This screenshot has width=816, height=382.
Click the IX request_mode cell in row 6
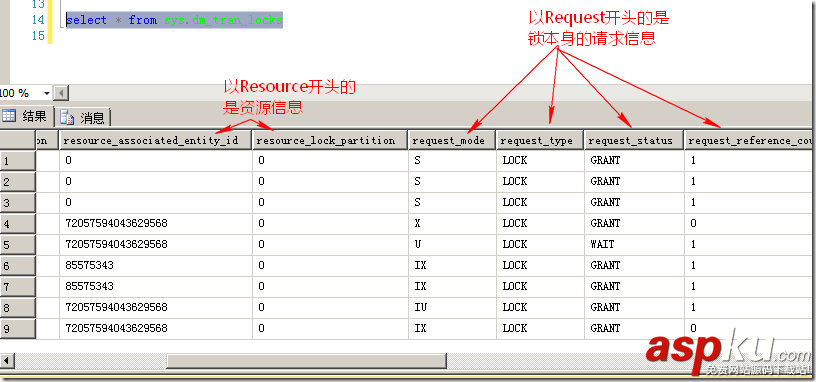(452, 265)
